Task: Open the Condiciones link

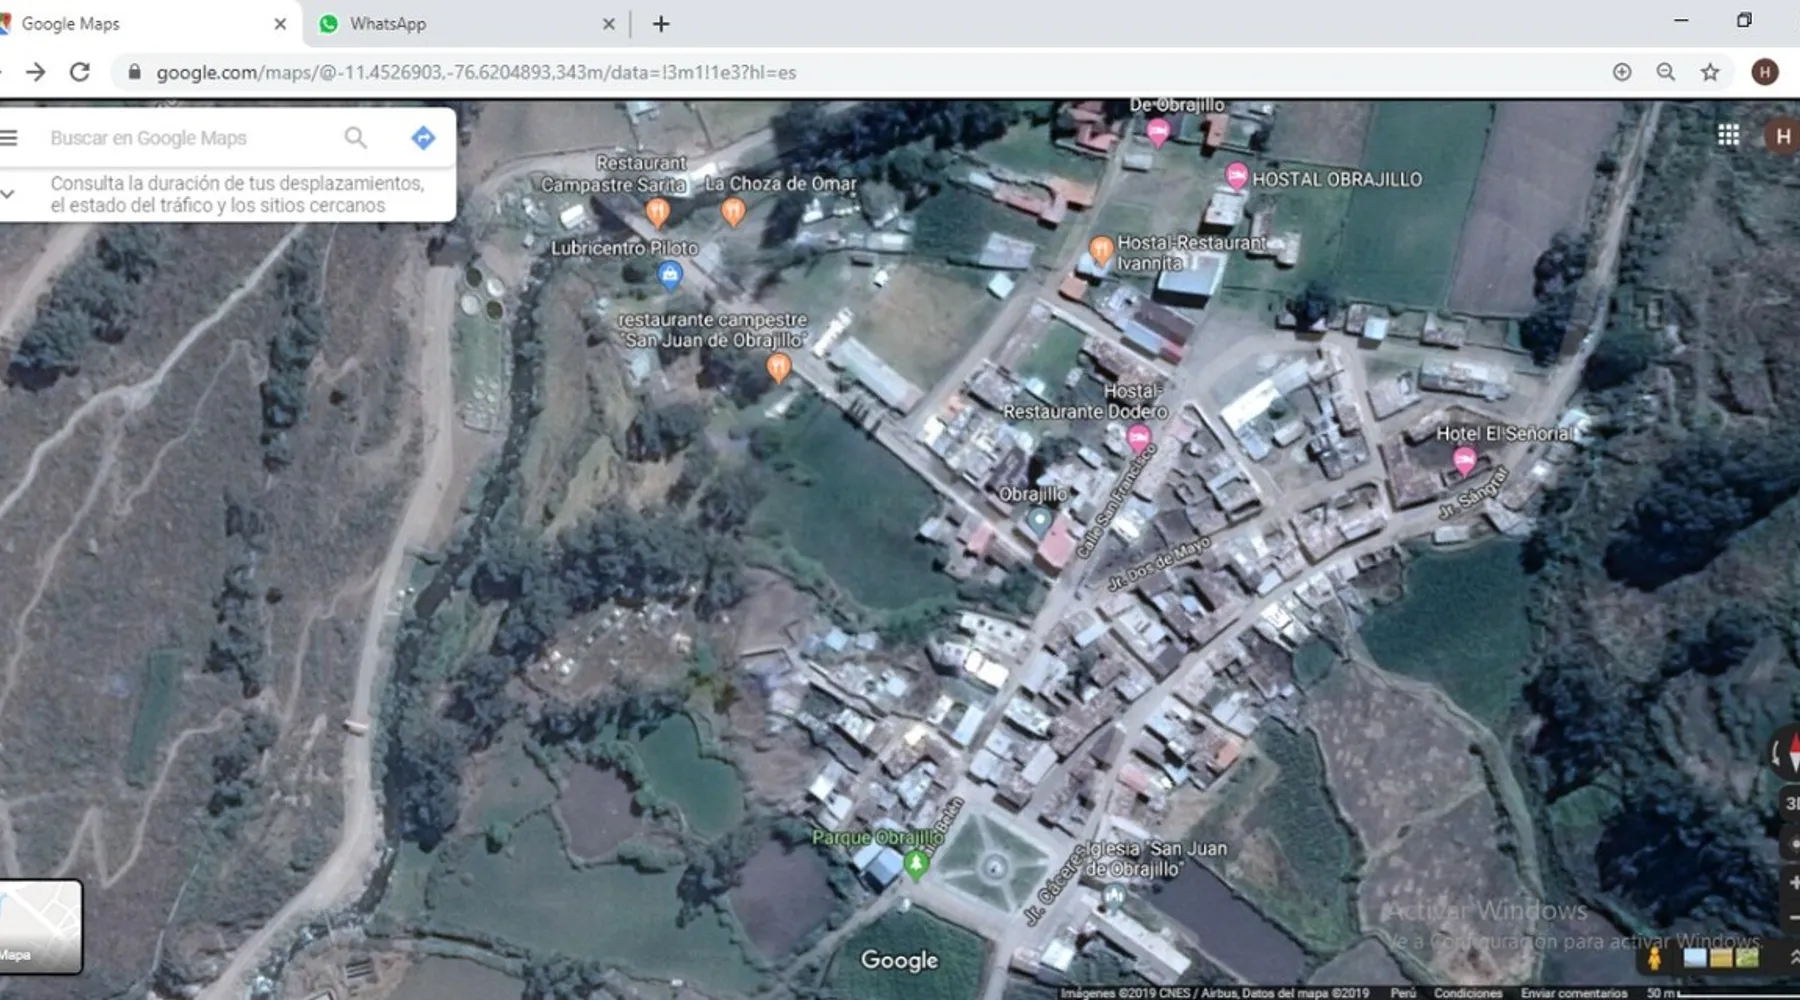Action: [1467, 993]
